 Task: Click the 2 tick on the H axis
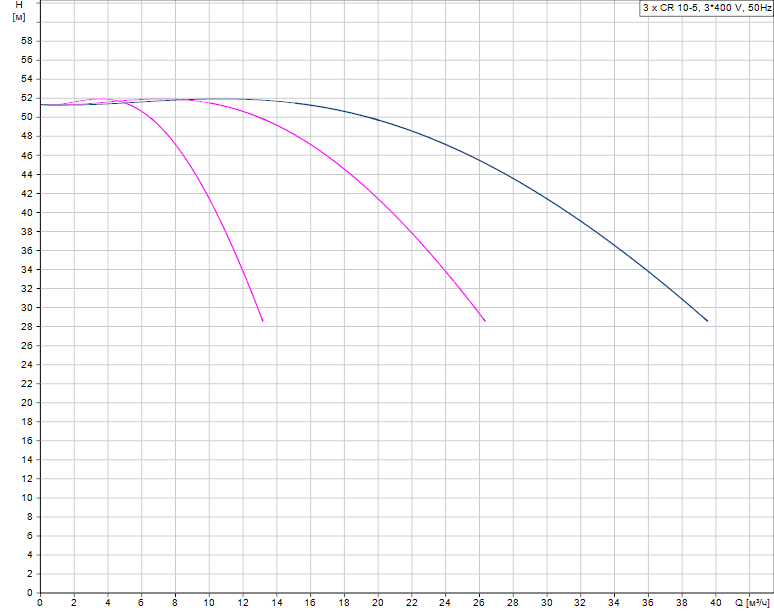pos(30,573)
